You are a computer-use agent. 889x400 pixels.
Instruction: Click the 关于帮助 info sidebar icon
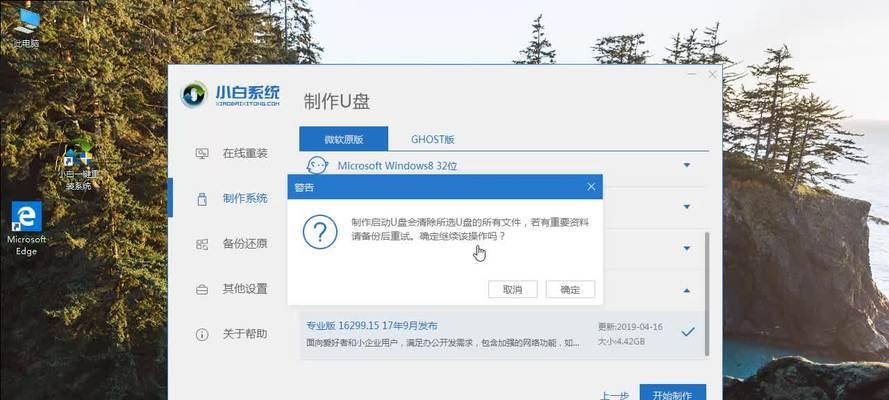pyautogui.click(x=202, y=334)
